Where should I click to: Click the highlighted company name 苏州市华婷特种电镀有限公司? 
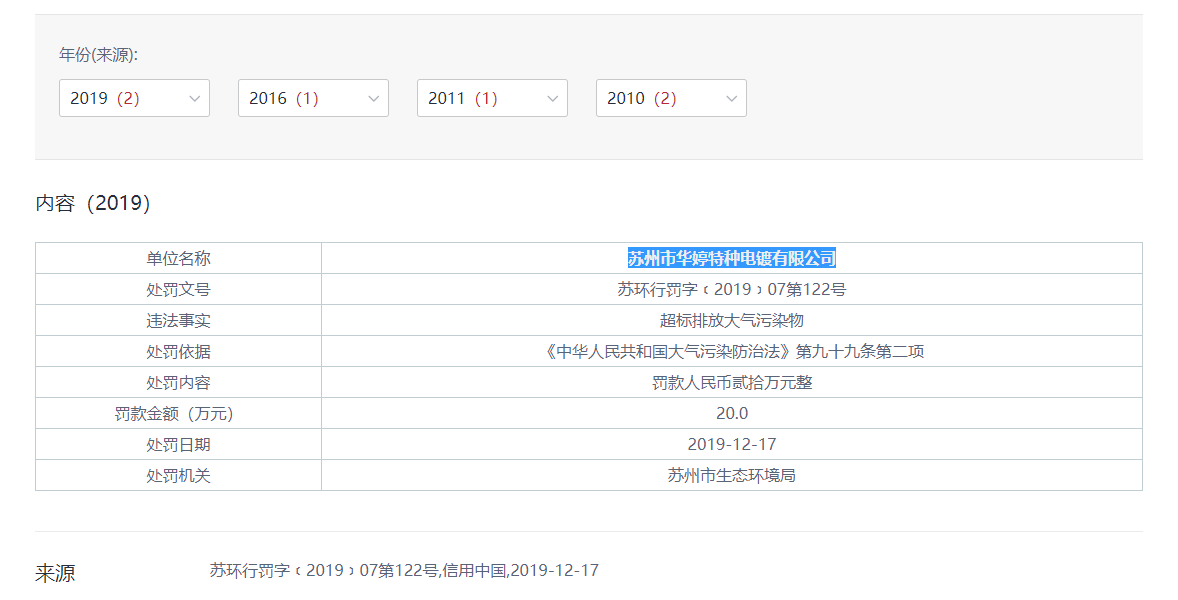click(732, 258)
